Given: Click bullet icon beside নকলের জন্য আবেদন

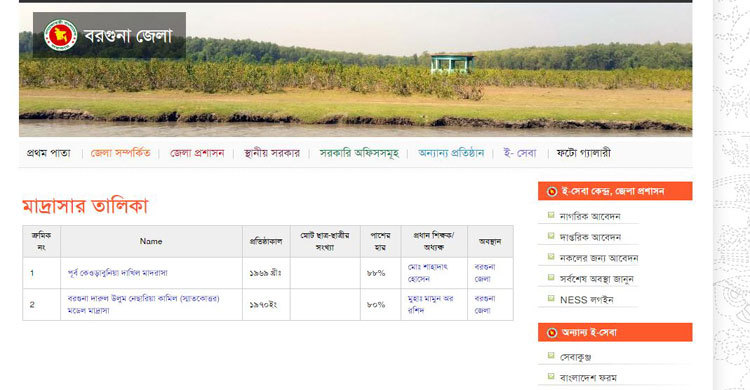Looking at the screenshot, I should pyautogui.click(x=551, y=257).
